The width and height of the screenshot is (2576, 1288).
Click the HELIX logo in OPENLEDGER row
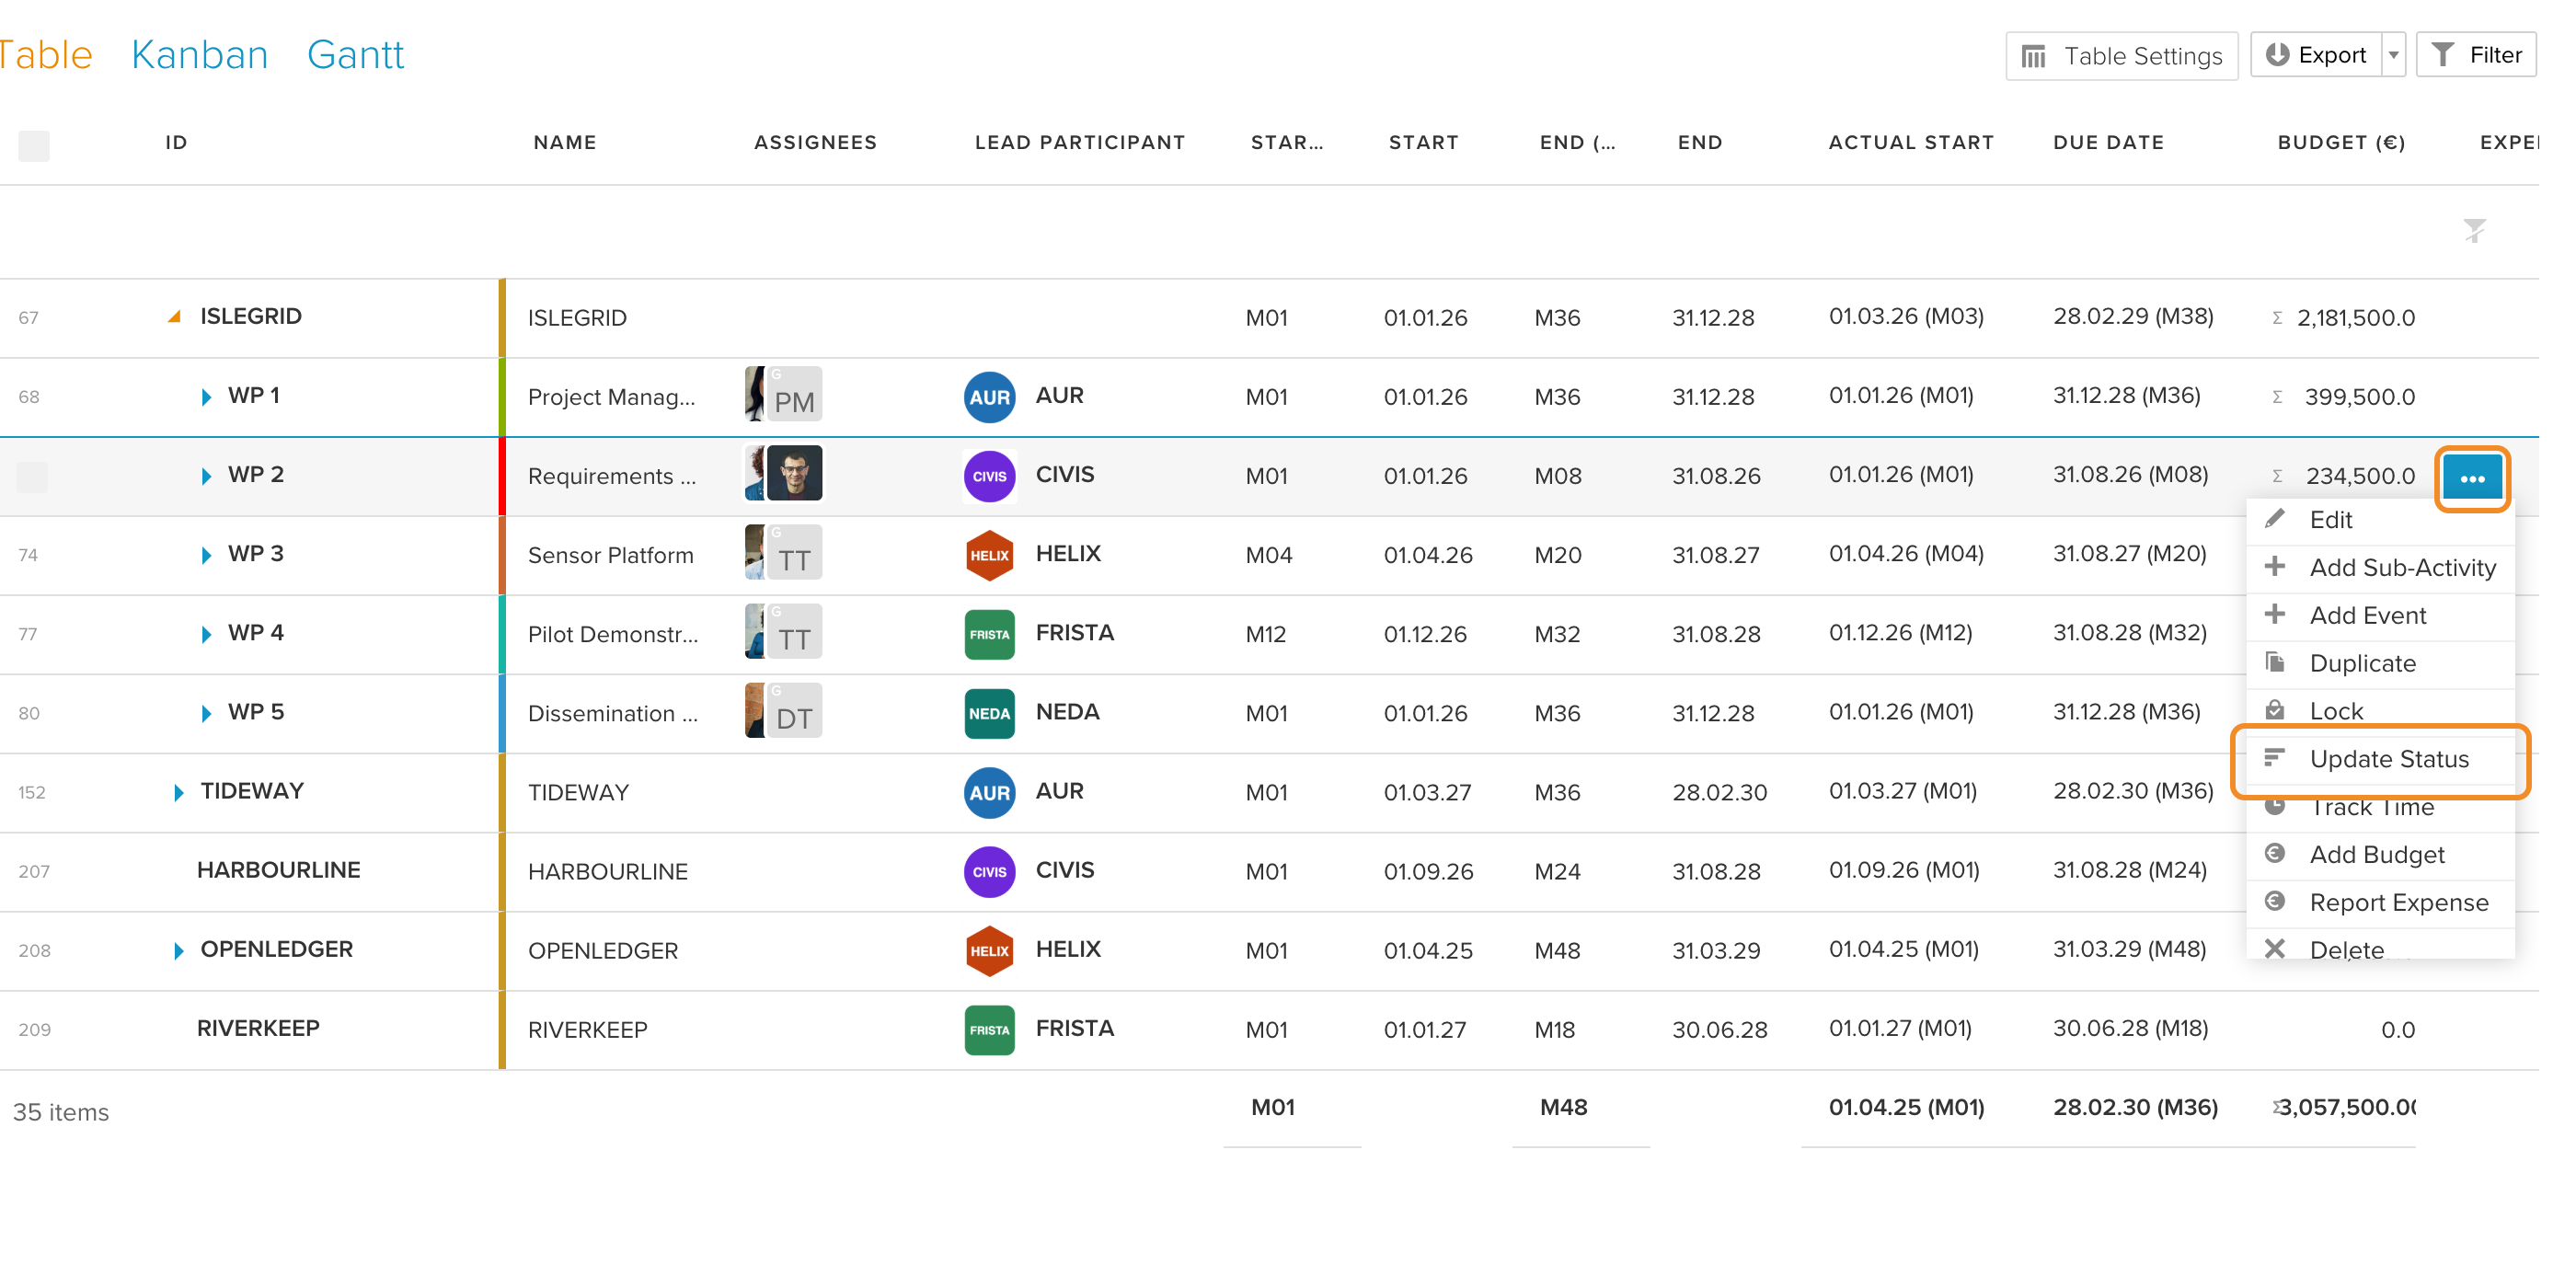(x=988, y=949)
